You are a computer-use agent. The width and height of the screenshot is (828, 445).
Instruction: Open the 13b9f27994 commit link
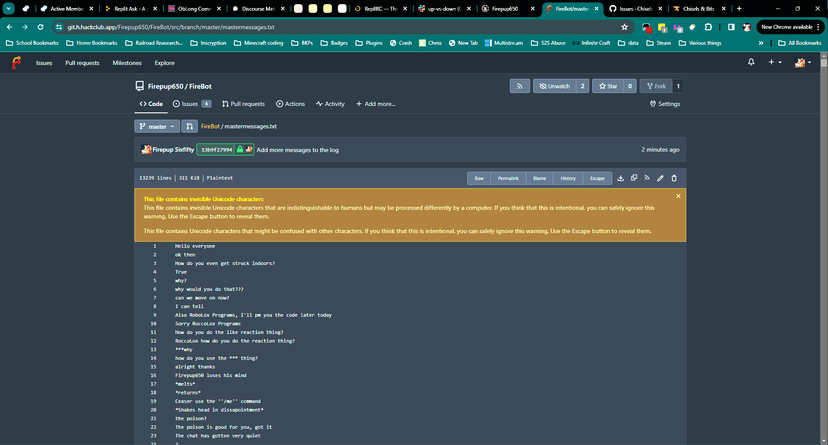pyautogui.click(x=217, y=150)
